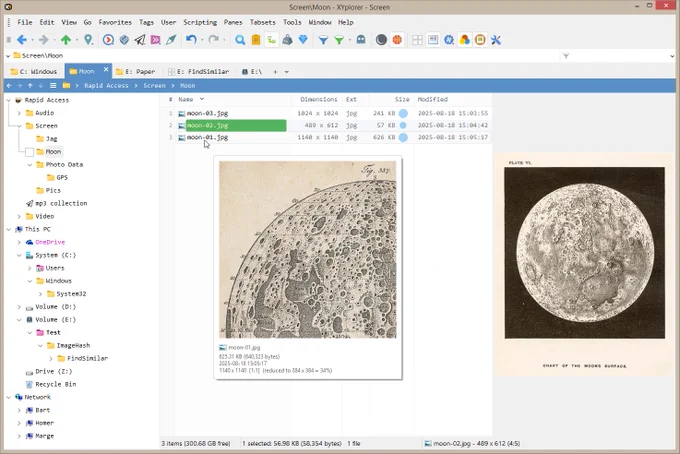The width and height of the screenshot is (680, 454).
Task: Expand the System32 folder node
Action: point(40,294)
